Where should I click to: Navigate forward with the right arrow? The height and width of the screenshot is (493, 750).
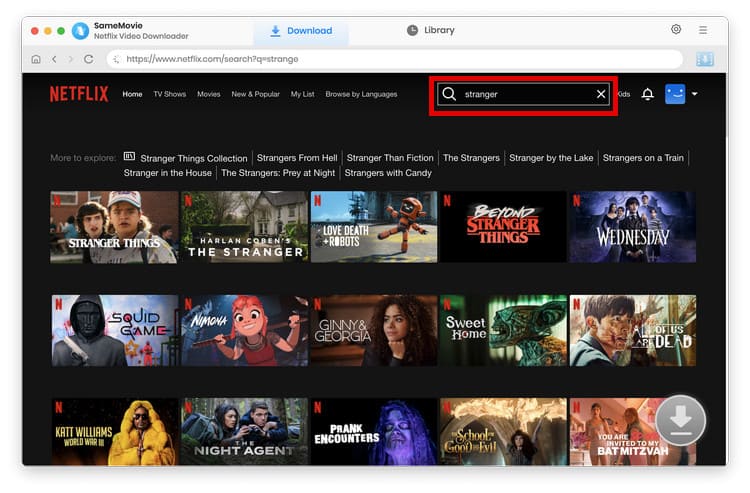click(71, 59)
